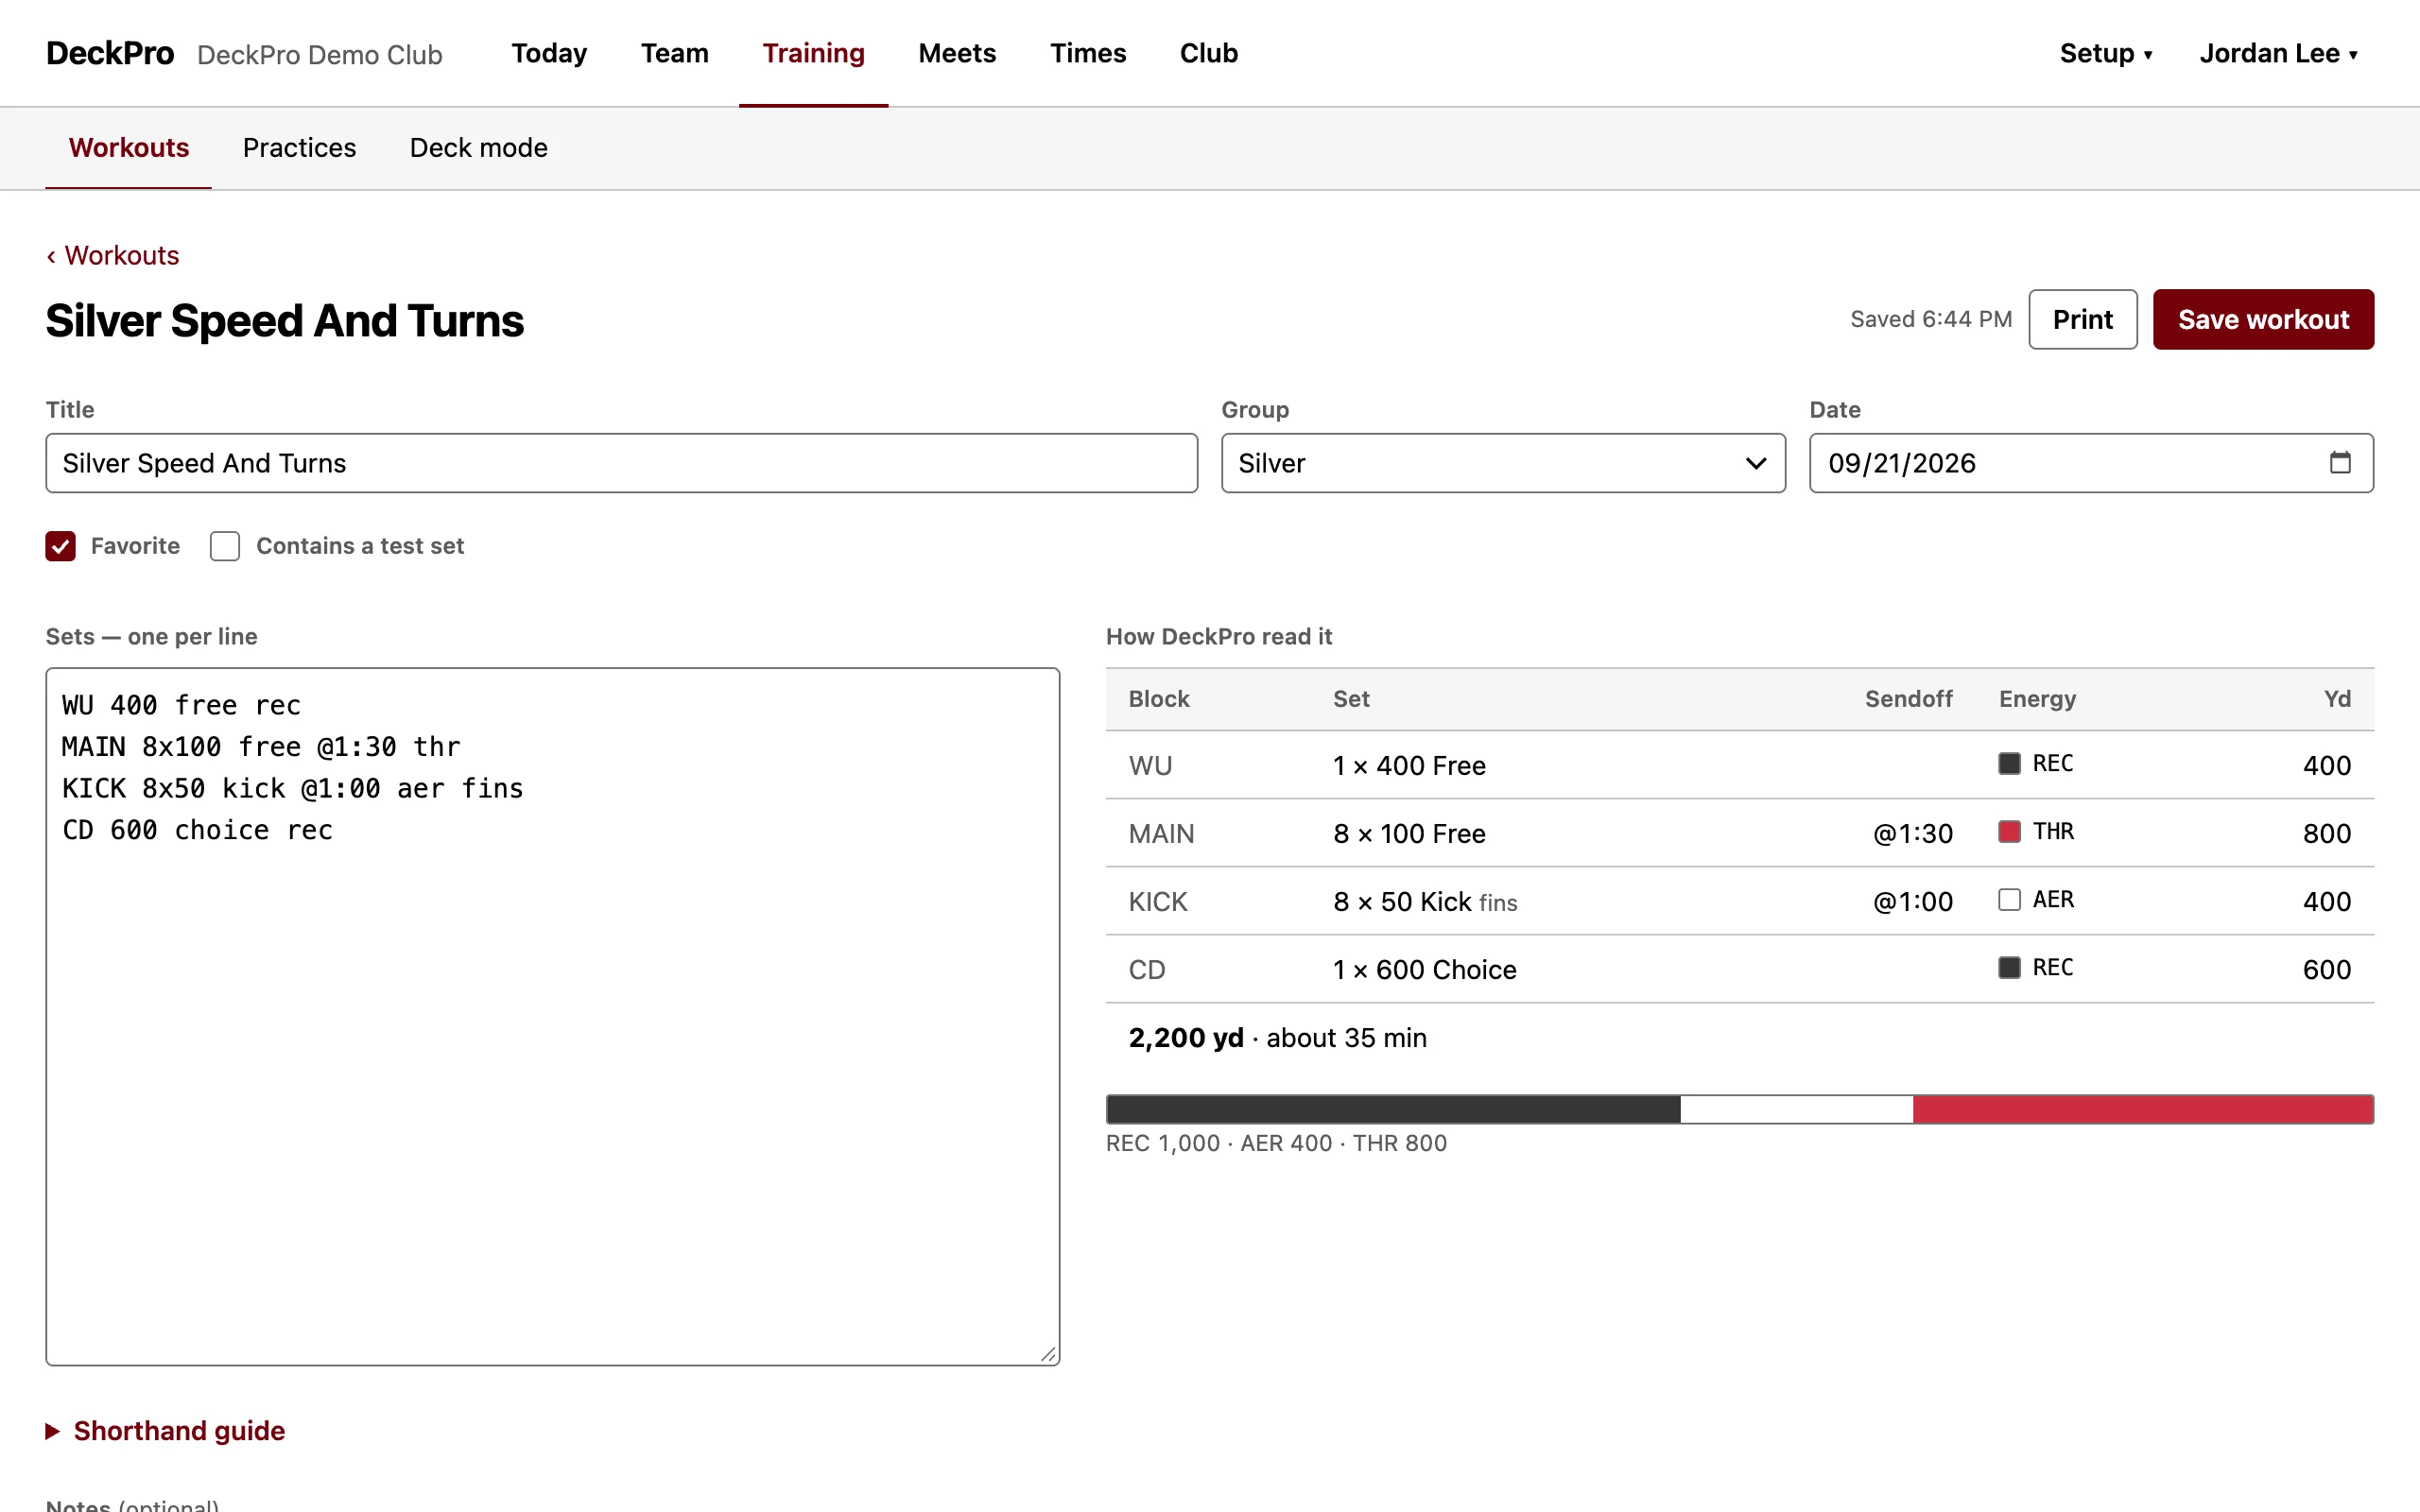Image resolution: width=2420 pixels, height=1512 pixels.
Task: Click the '1 × 400 Free' set cell
Action: pos(1409,765)
